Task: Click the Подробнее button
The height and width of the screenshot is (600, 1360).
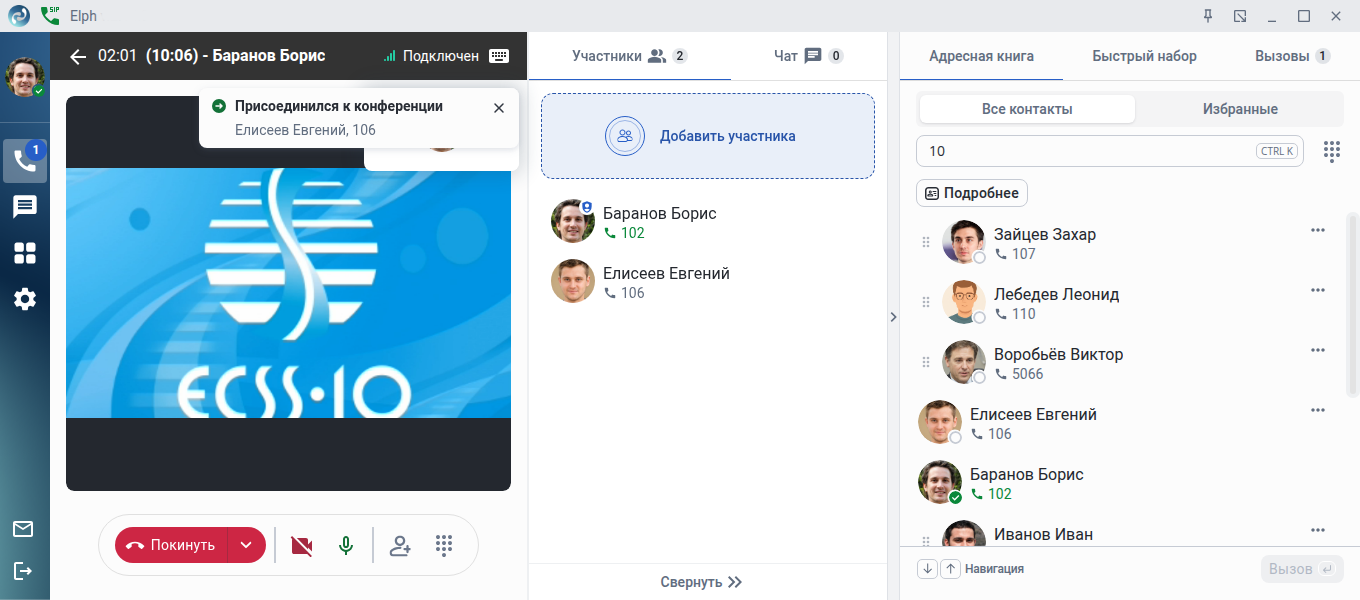Action: tap(972, 193)
